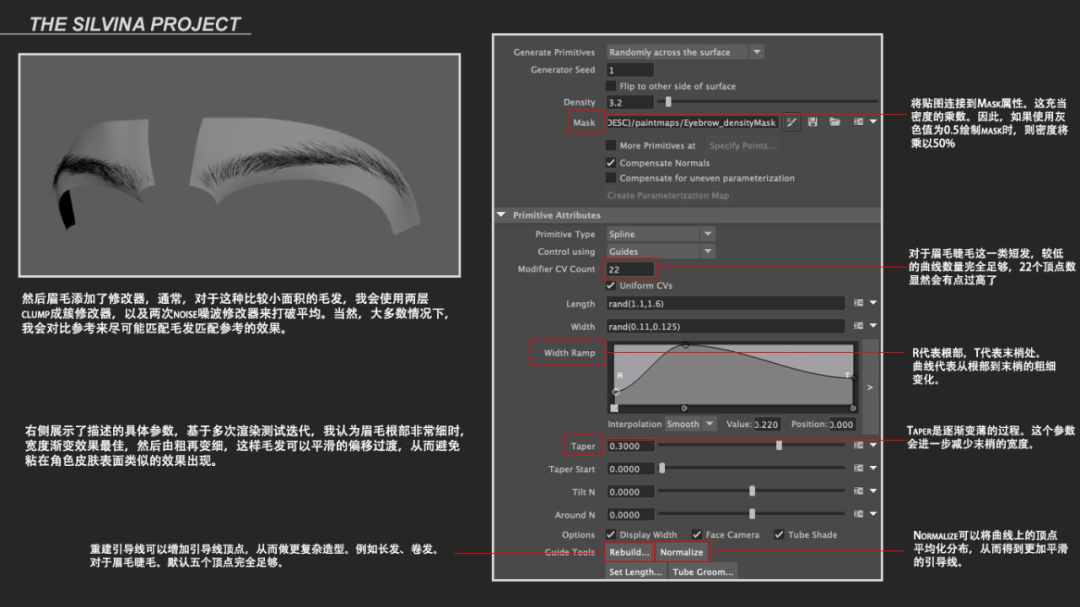Uncheck Compensate Normals
This screenshot has width=1080, height=607.
(x=610, y=163)
